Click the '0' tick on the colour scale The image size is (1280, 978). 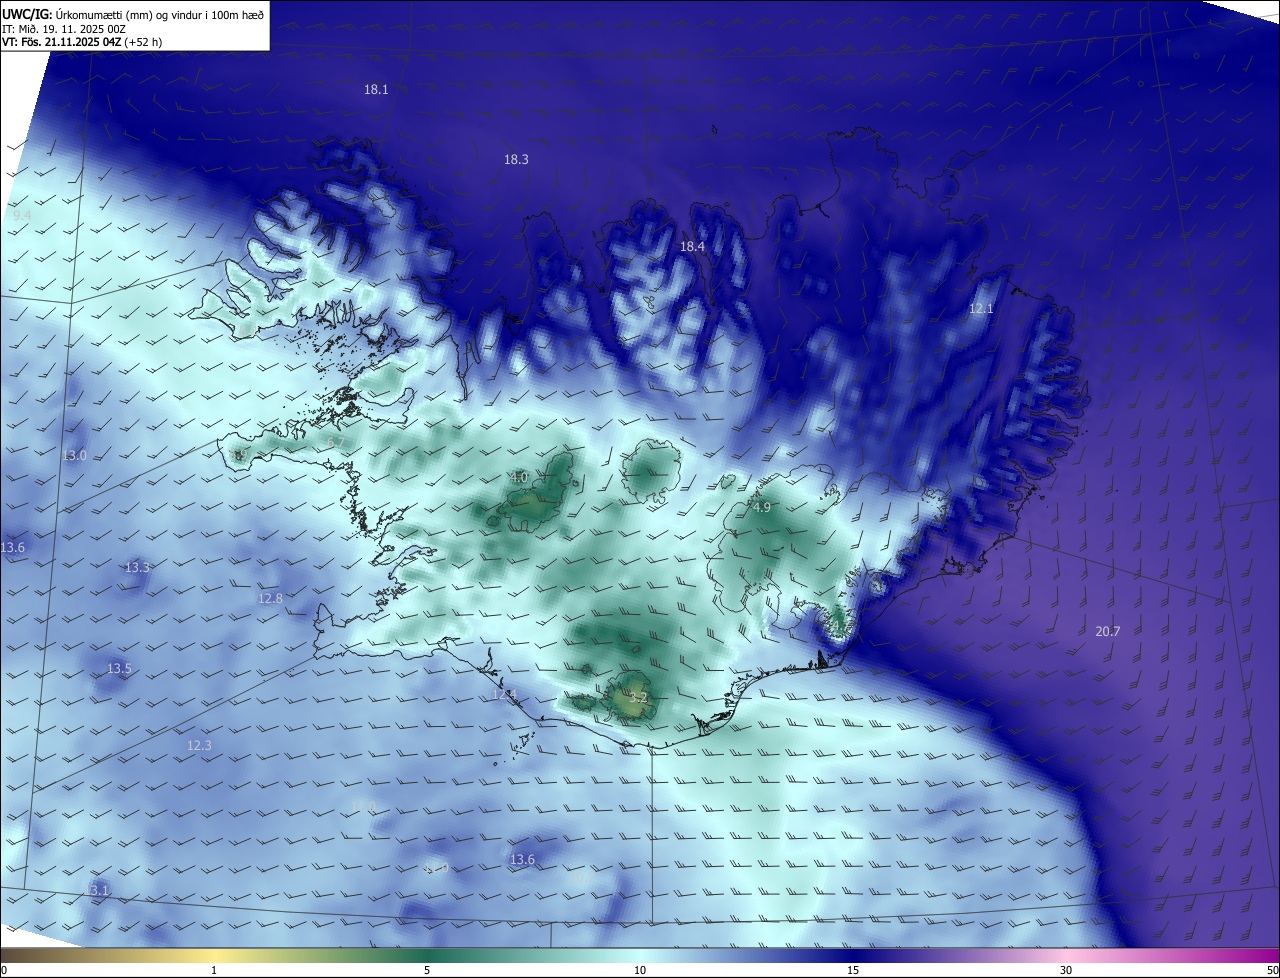click(4, 970)
